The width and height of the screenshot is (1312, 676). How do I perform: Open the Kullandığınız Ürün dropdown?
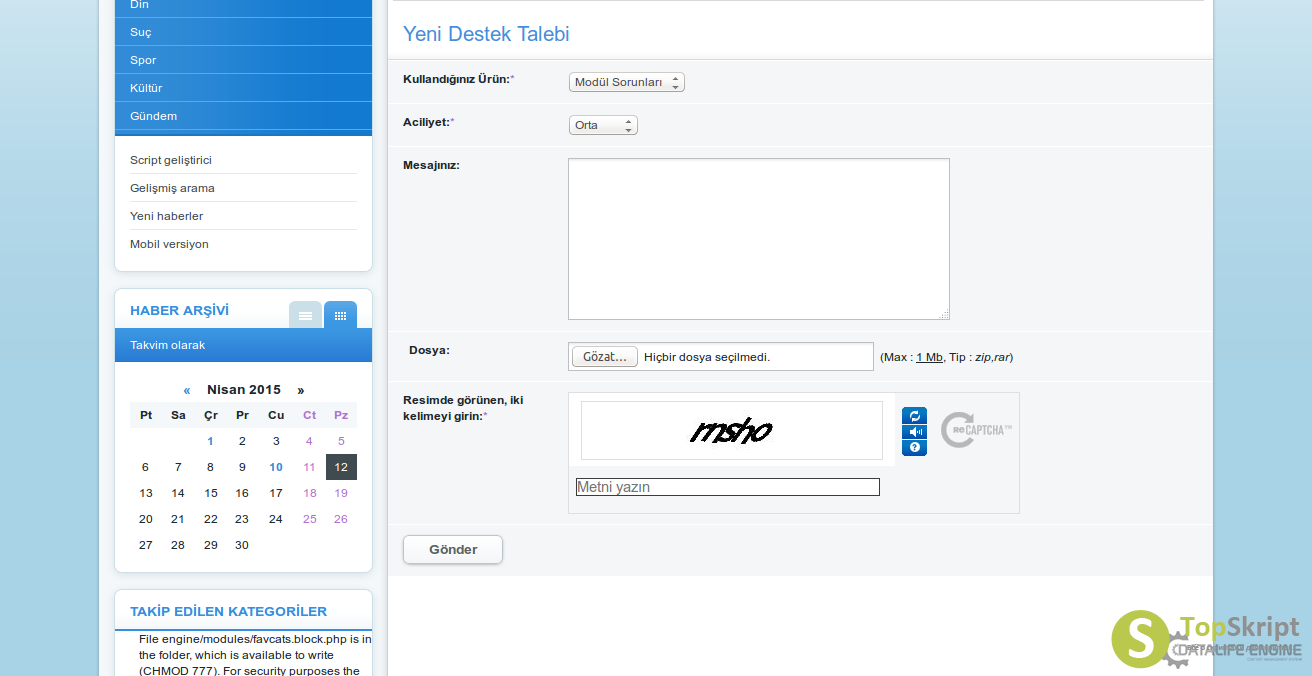626,82
